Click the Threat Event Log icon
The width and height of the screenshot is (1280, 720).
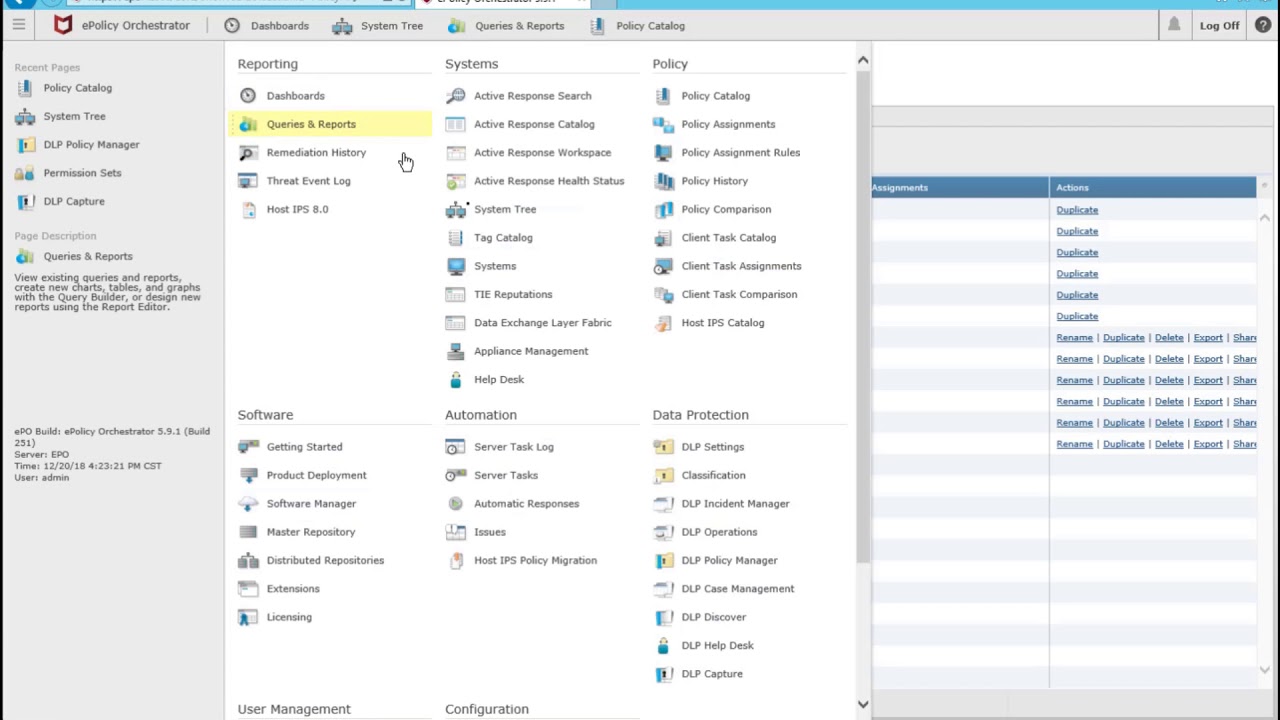point(247,181)
